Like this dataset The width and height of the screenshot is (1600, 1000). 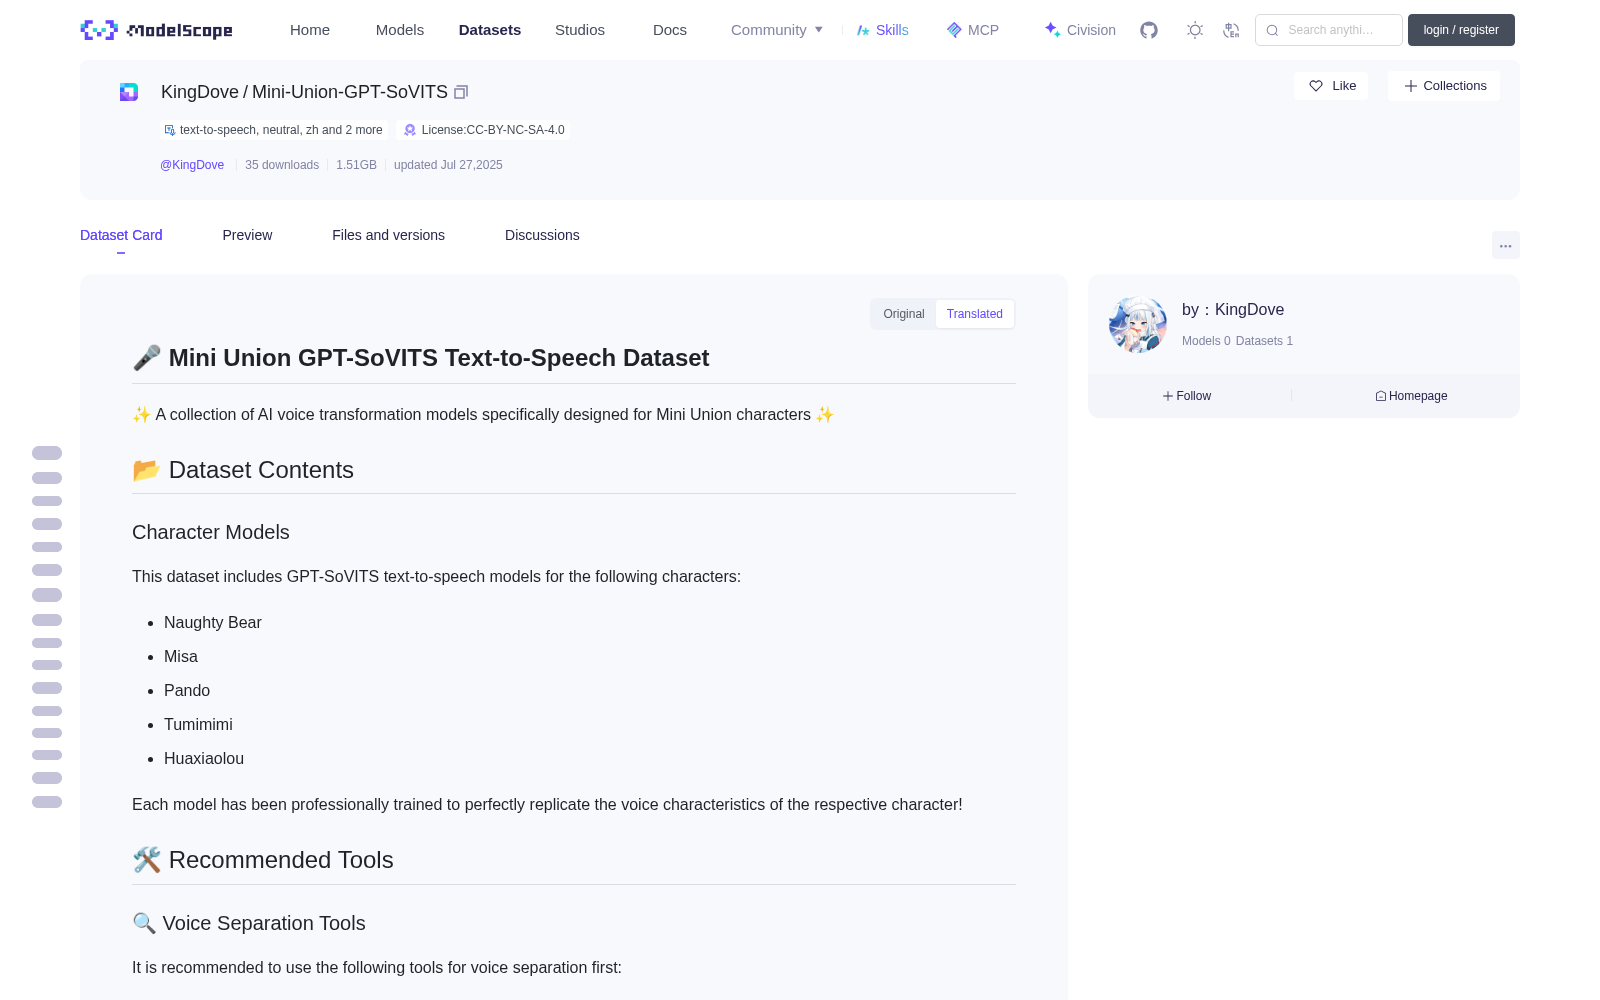point(1332,86)
